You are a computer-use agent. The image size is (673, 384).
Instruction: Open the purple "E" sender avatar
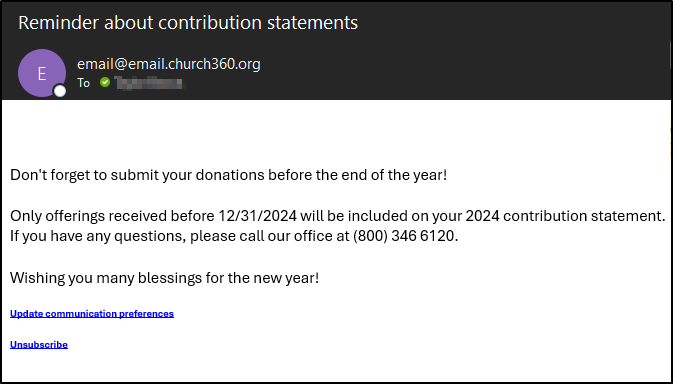tap(42, 73)
